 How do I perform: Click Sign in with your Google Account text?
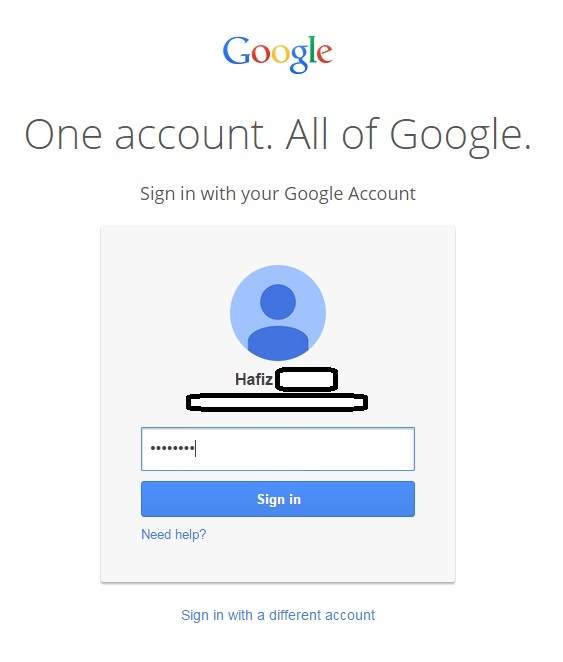point(278,194)
